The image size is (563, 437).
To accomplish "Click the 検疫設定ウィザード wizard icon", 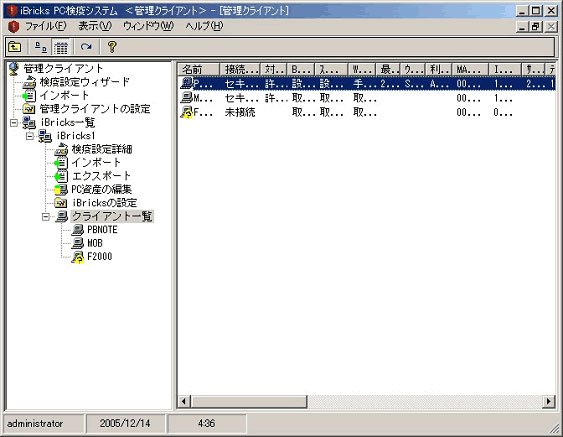I will [x=29, y=82].
